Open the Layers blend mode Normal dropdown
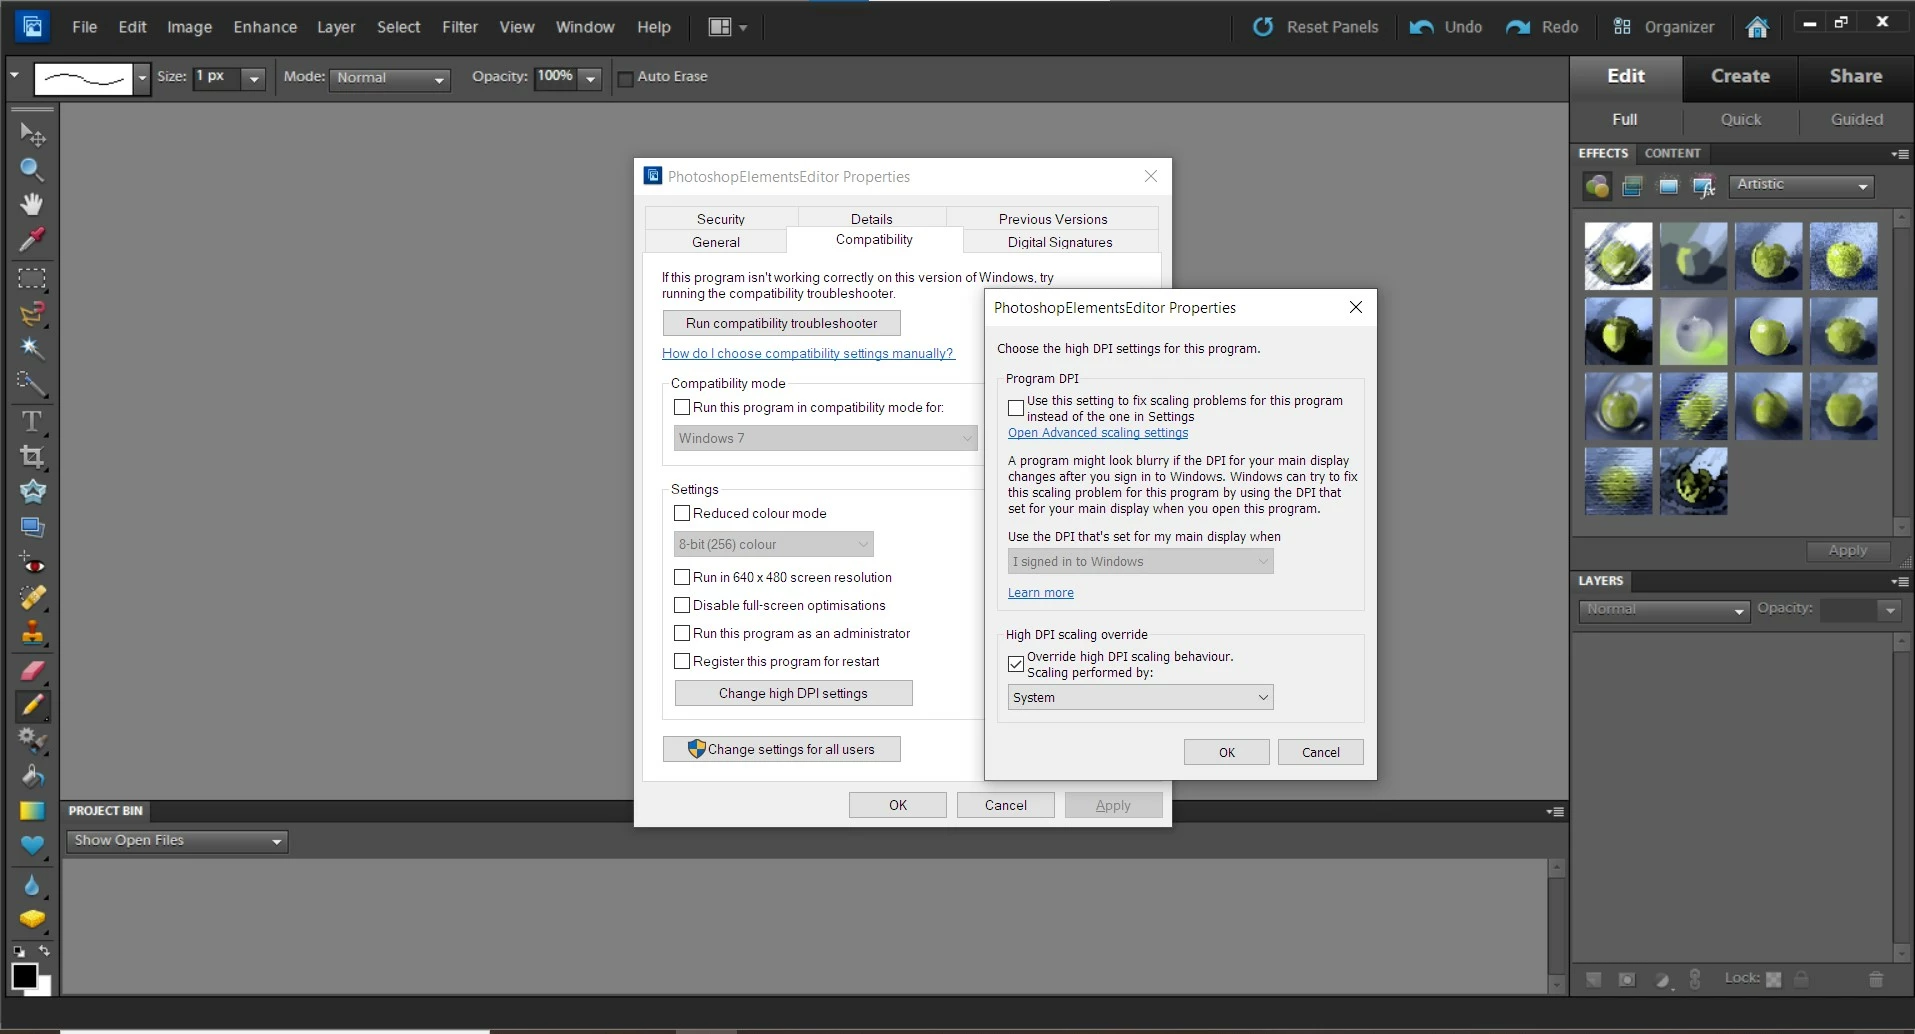The height and width of the screenshot is (1034, 1915). click(1665, 610)
